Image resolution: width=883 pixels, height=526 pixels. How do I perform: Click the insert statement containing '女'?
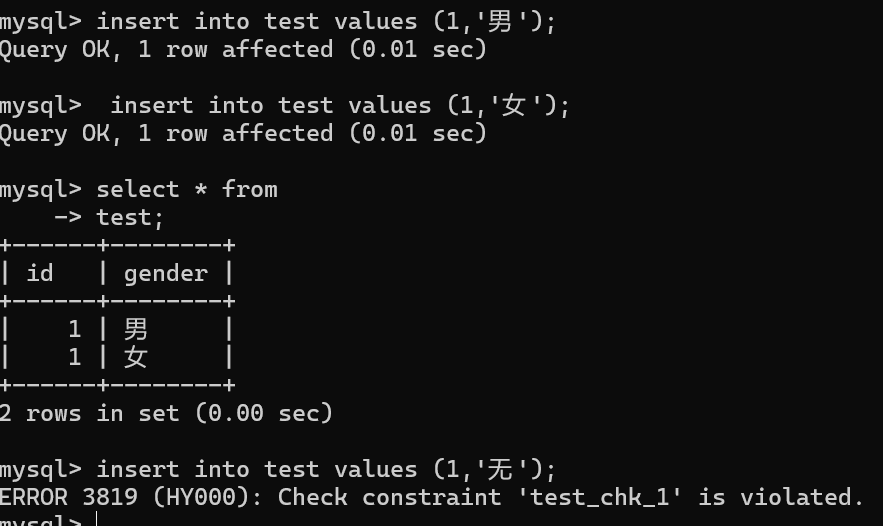(x=340, y=105)
